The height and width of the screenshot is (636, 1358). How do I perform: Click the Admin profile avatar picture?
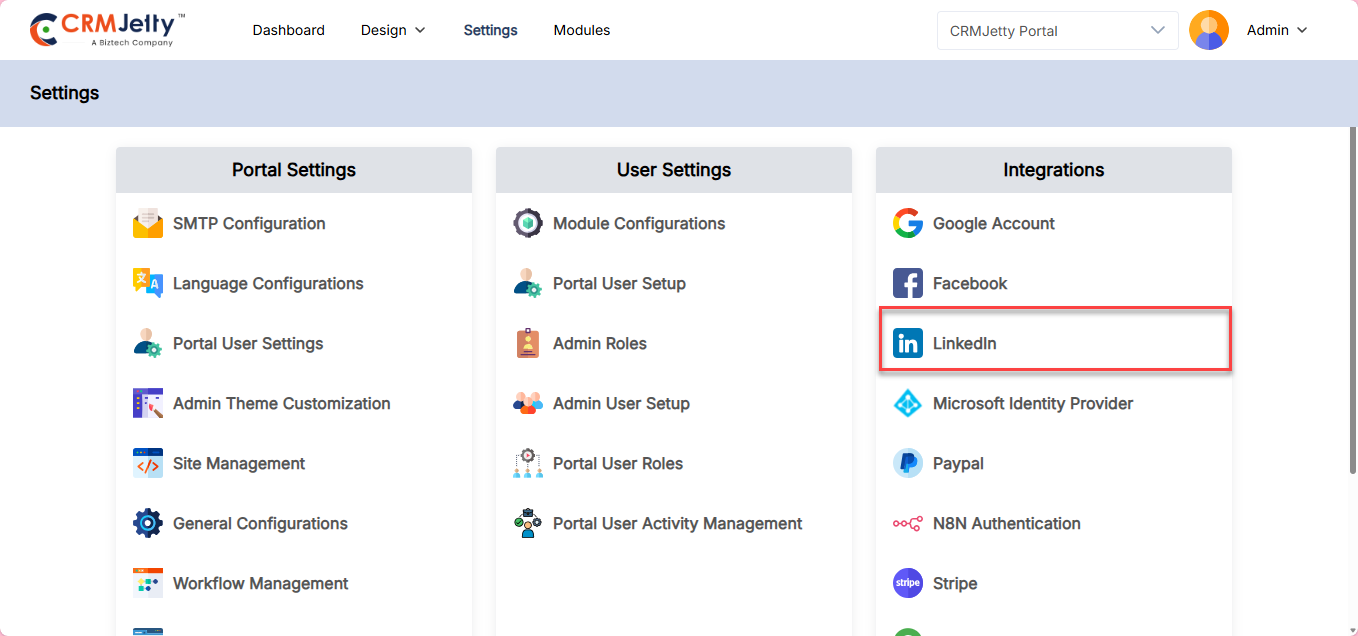point(1209,30)
